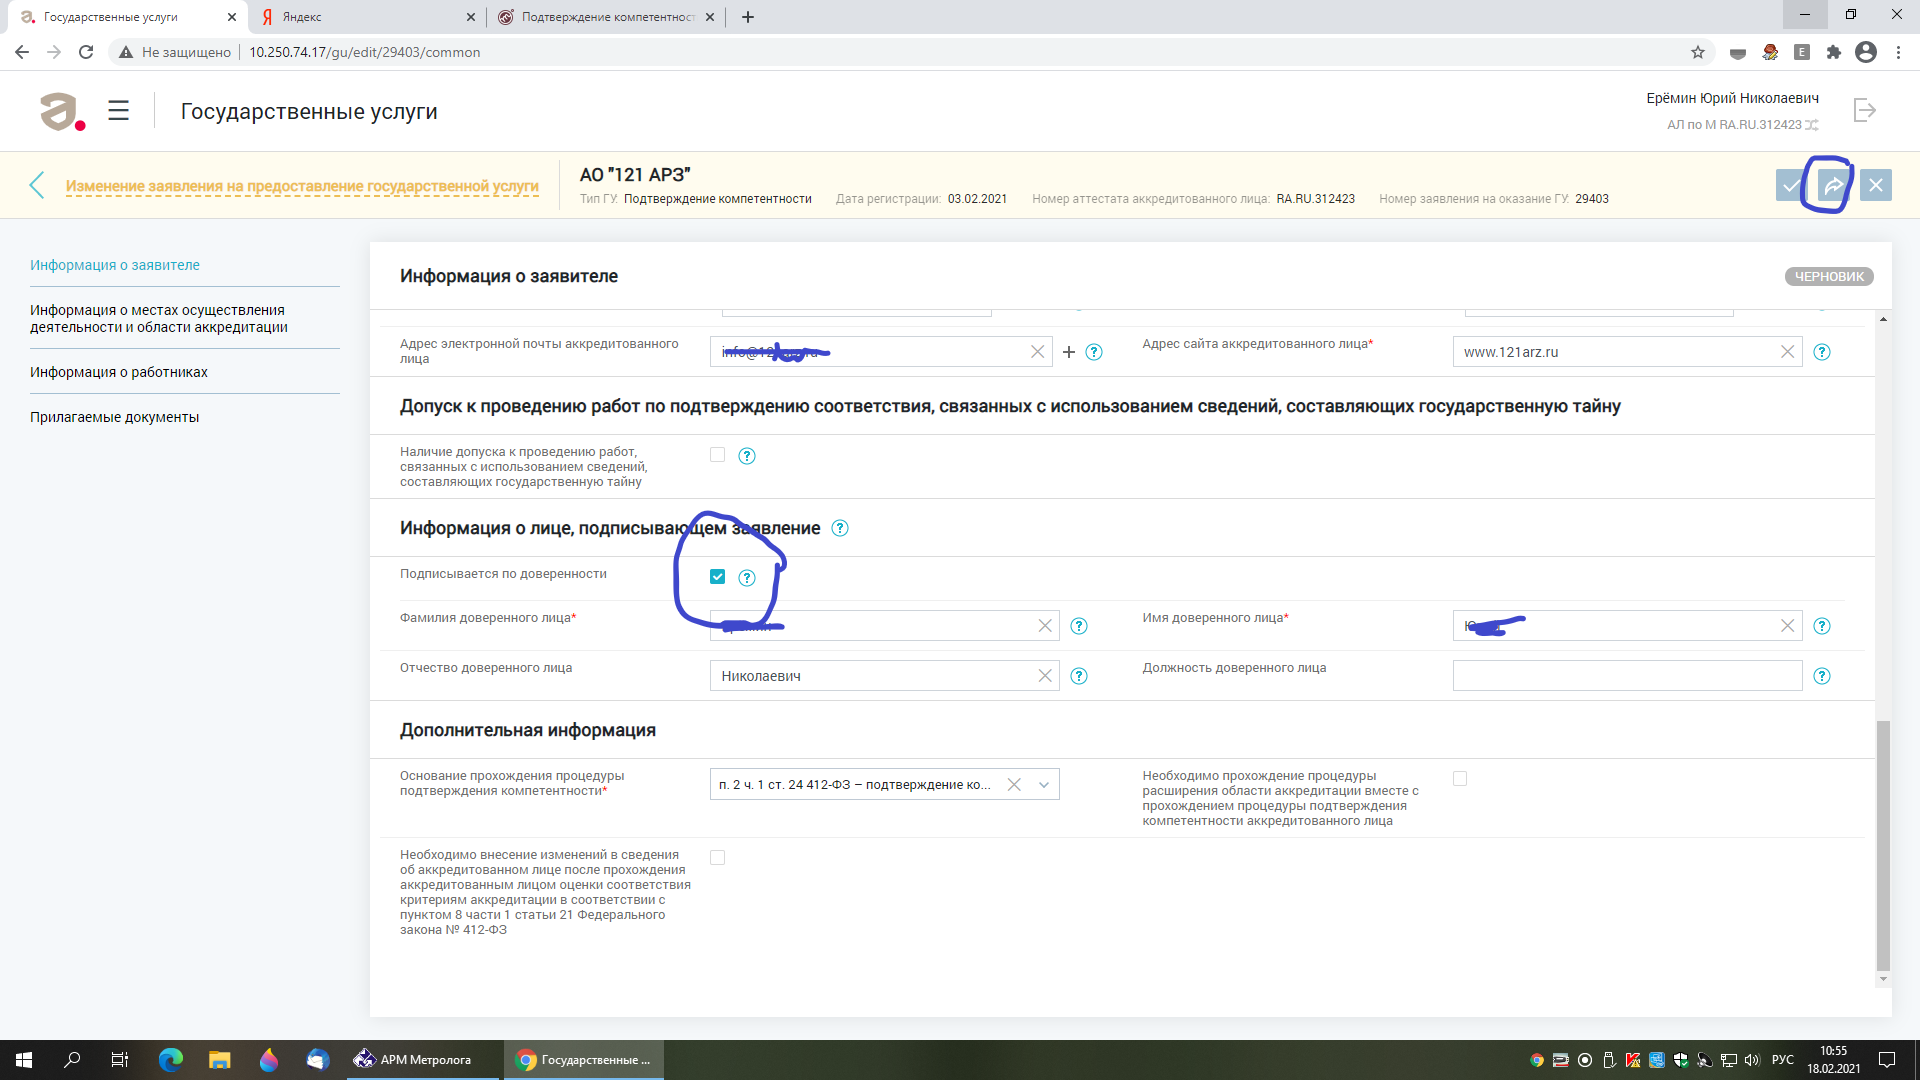
Task: Enable state secret access checkbox
Action: point(717,455)
